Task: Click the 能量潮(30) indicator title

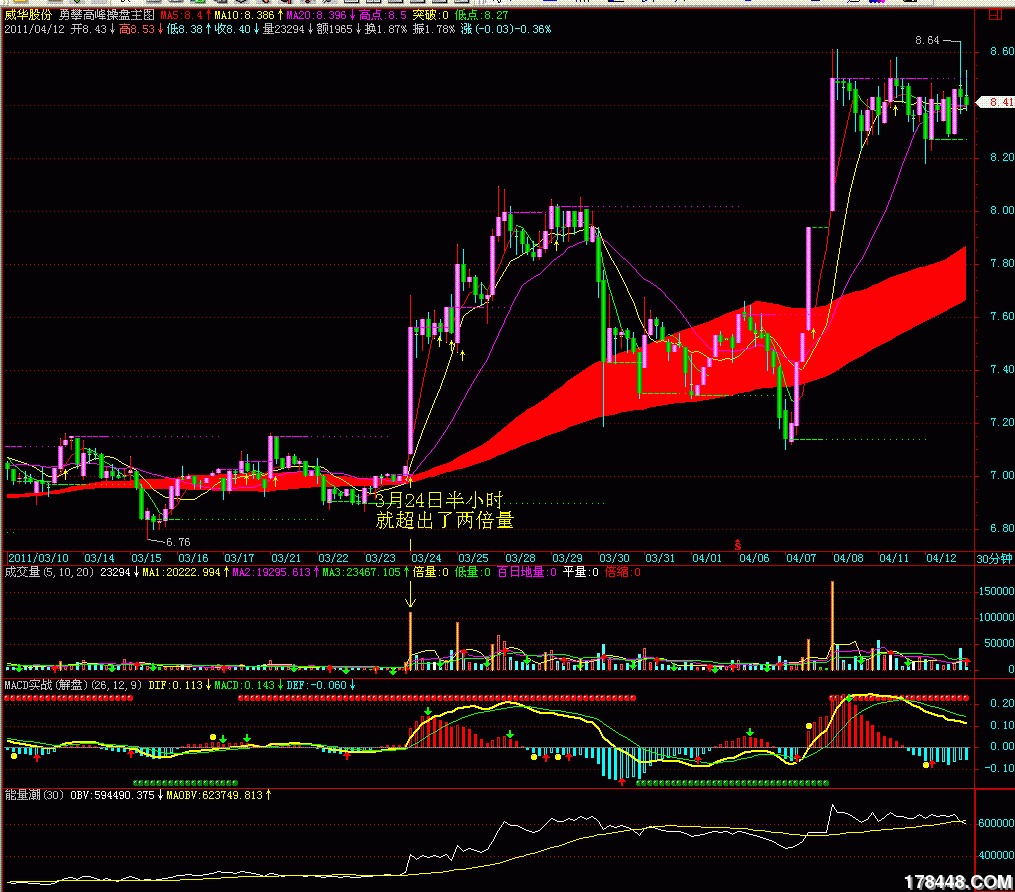Action: (34, 795)
